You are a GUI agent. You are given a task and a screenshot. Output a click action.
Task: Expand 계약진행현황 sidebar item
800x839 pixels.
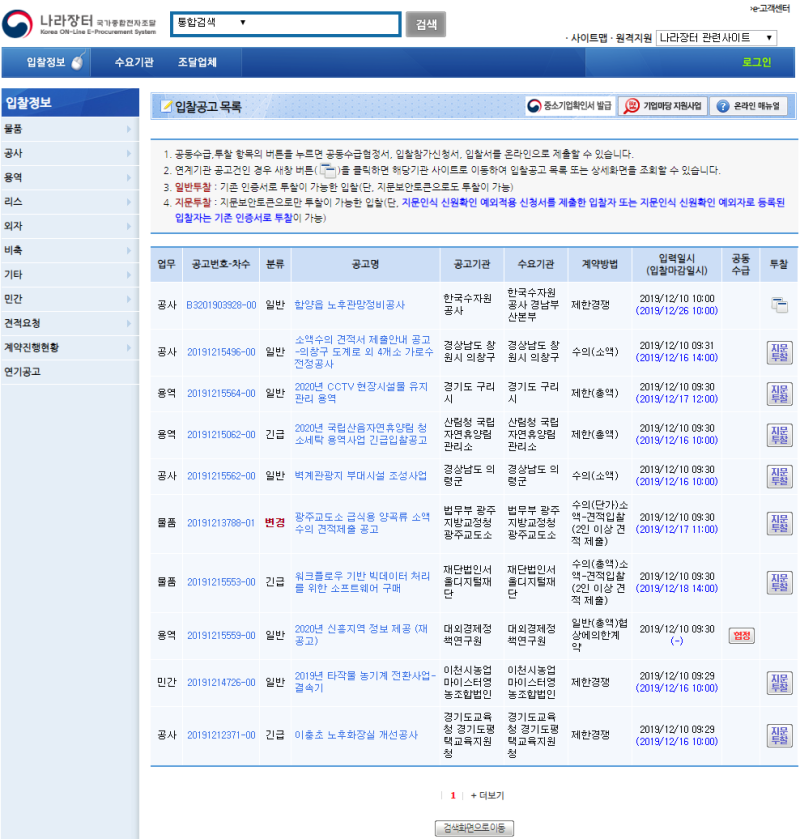tap(70, 347)
